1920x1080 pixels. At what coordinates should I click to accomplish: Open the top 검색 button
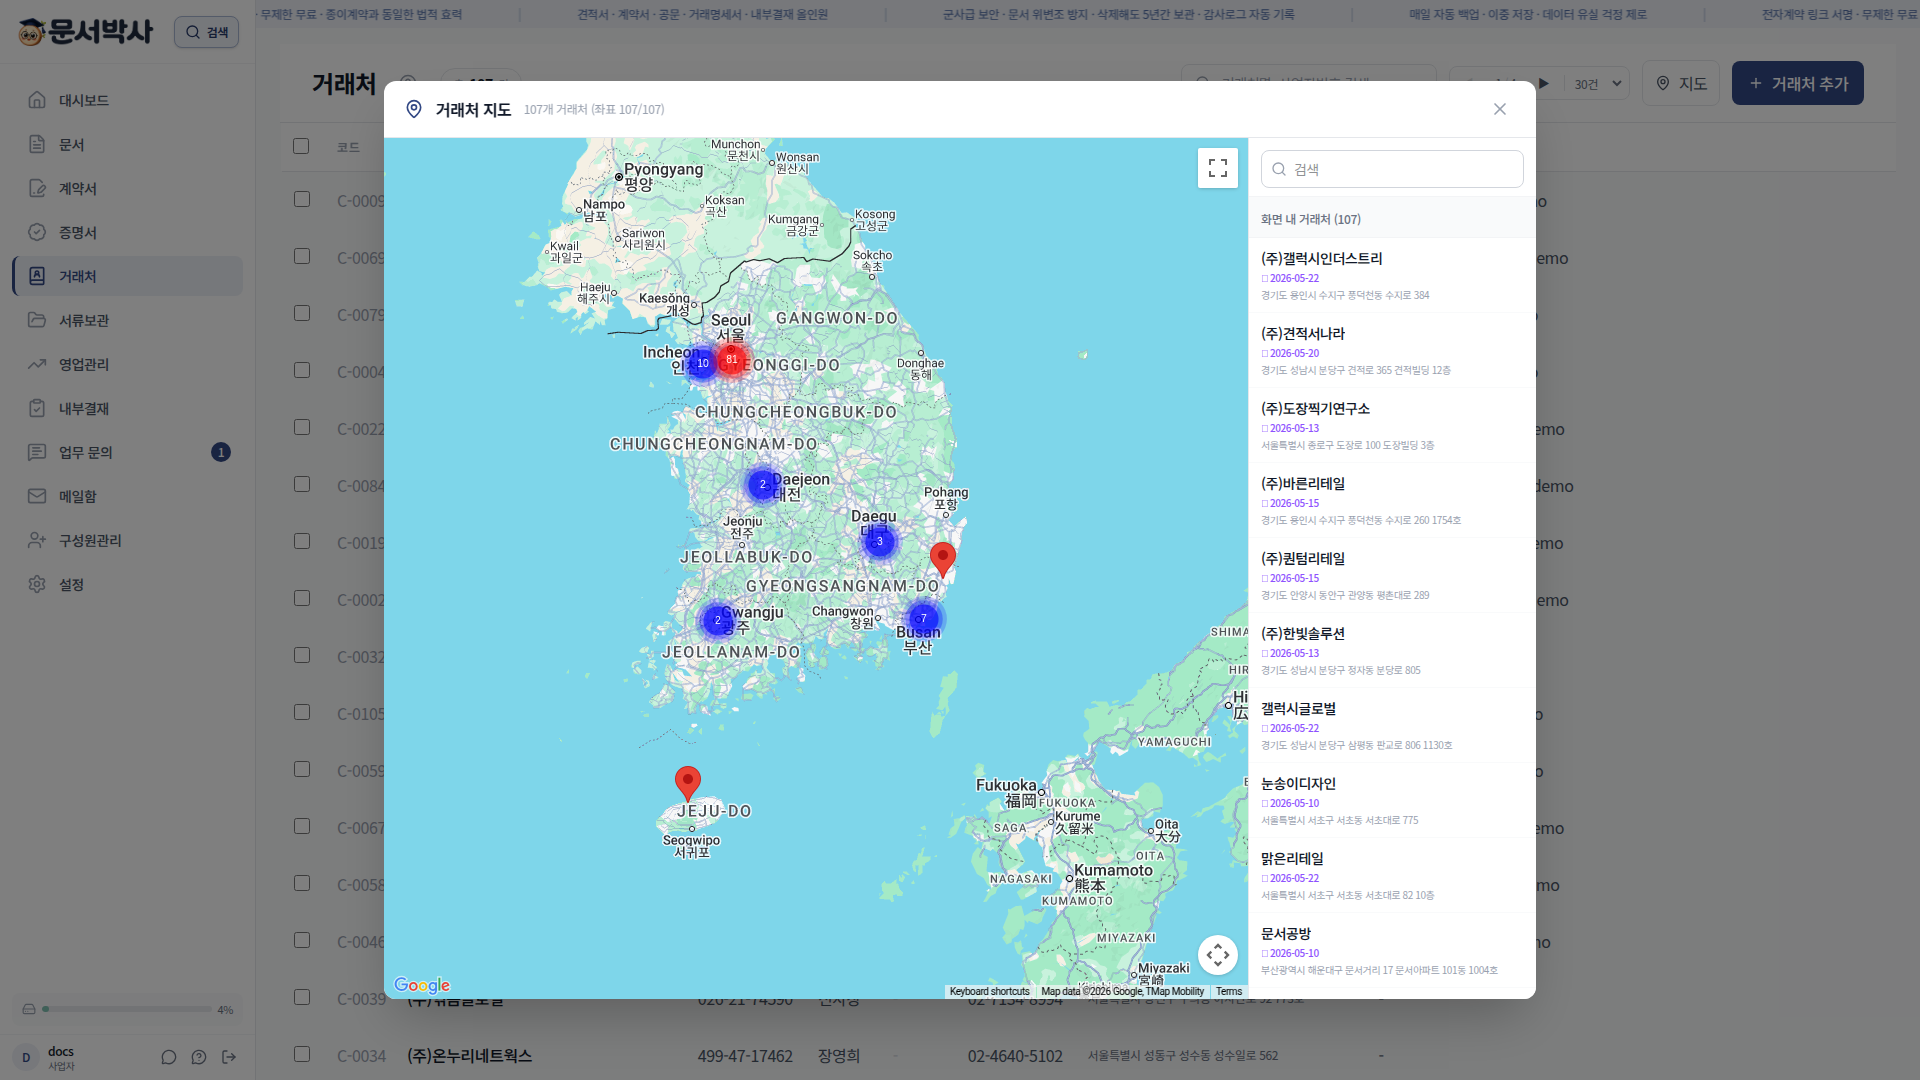(x=206, y=32)
